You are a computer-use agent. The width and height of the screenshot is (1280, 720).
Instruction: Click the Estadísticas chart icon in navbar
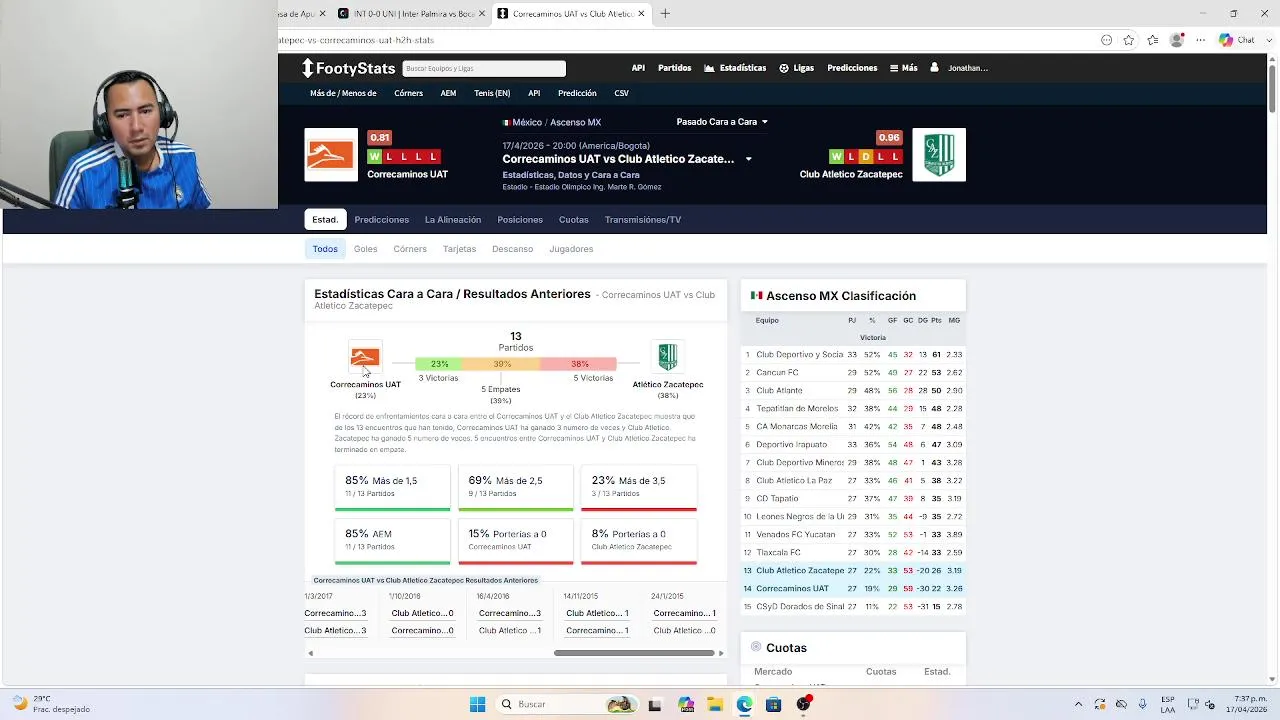(709, 68)
